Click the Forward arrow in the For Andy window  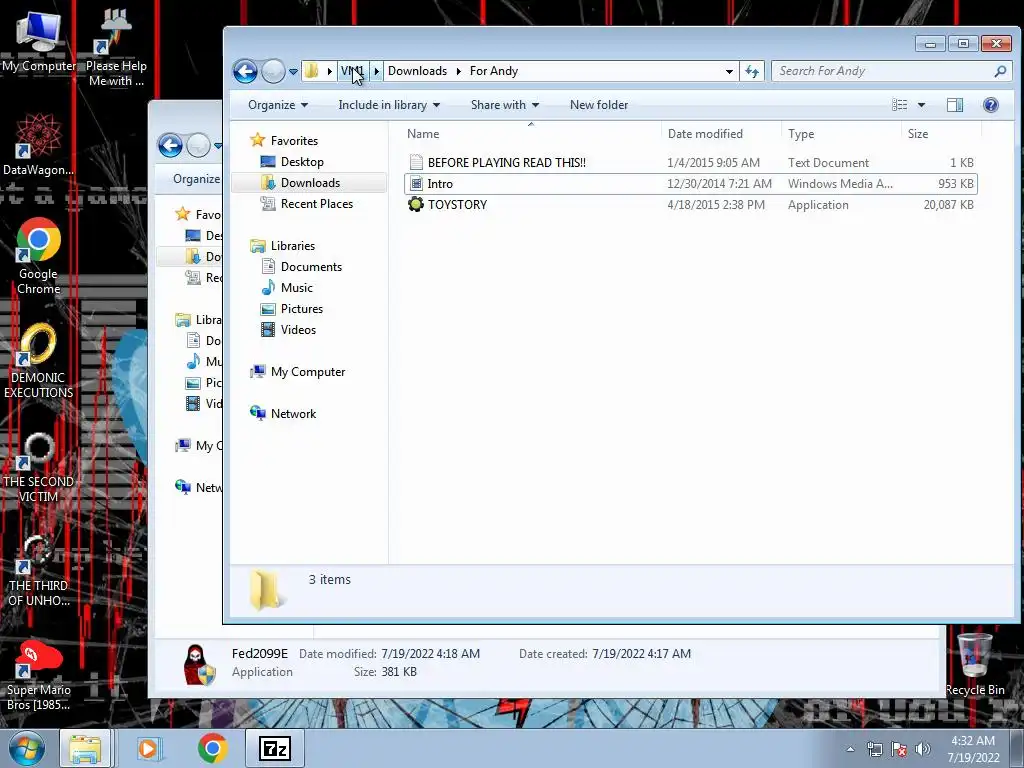(x=273, y=71)
